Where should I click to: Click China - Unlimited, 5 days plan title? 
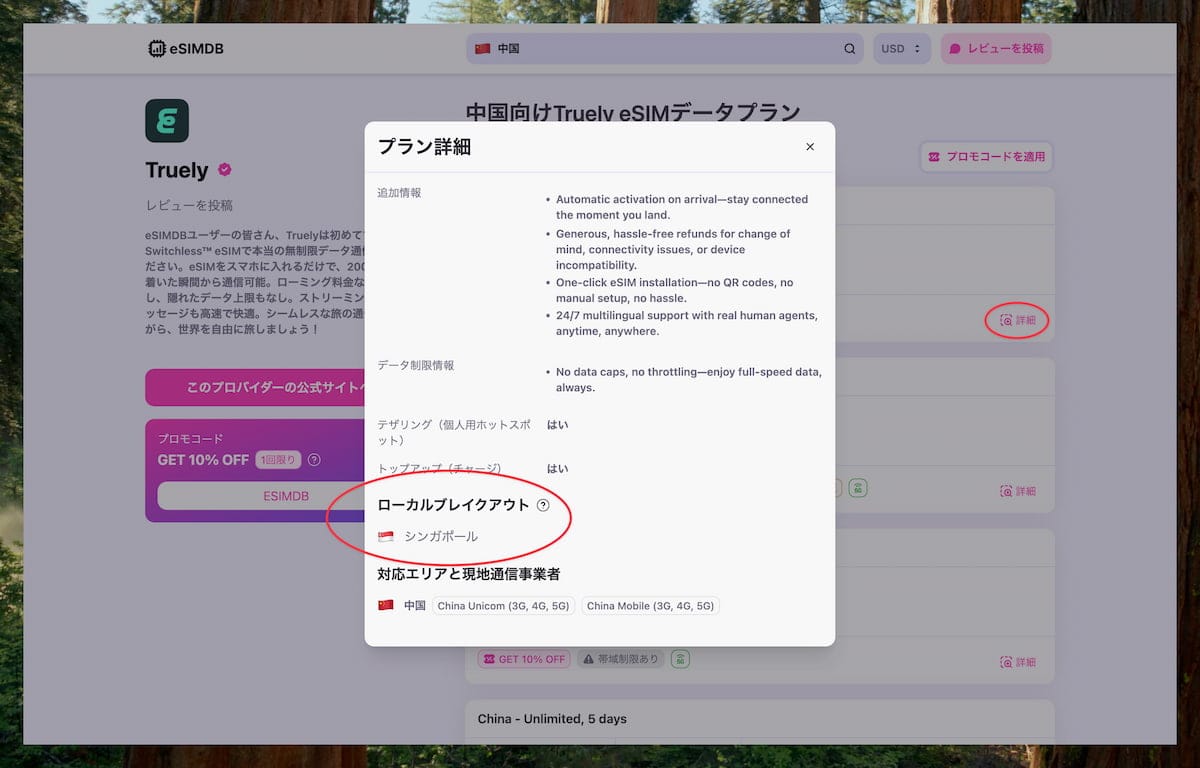coord(552,719)
